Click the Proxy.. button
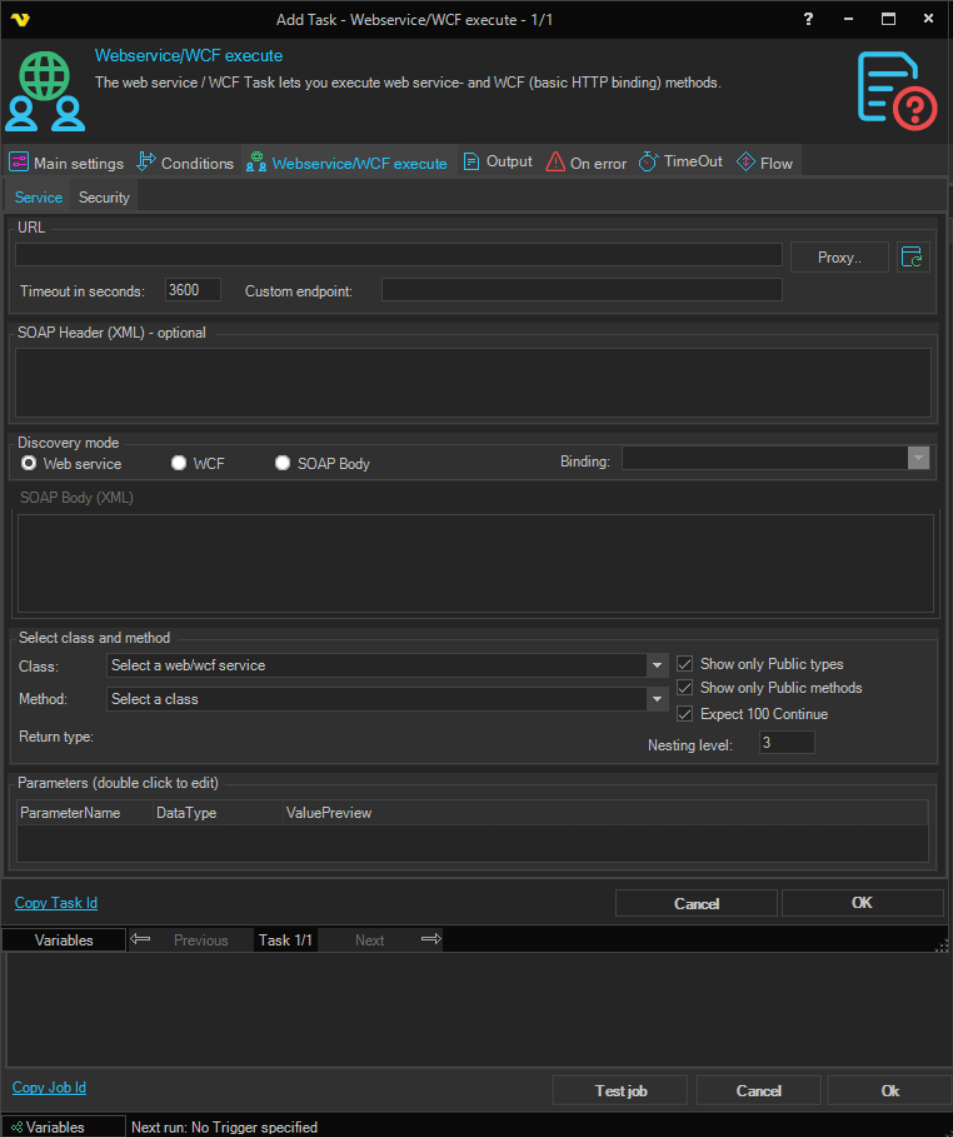This screenshot has height=1137, width=953. coord(838,257)
